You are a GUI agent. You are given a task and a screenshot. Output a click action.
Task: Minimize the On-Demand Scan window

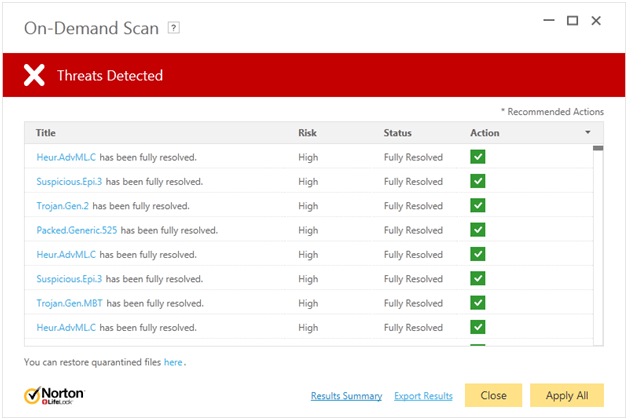coord(548,20)
